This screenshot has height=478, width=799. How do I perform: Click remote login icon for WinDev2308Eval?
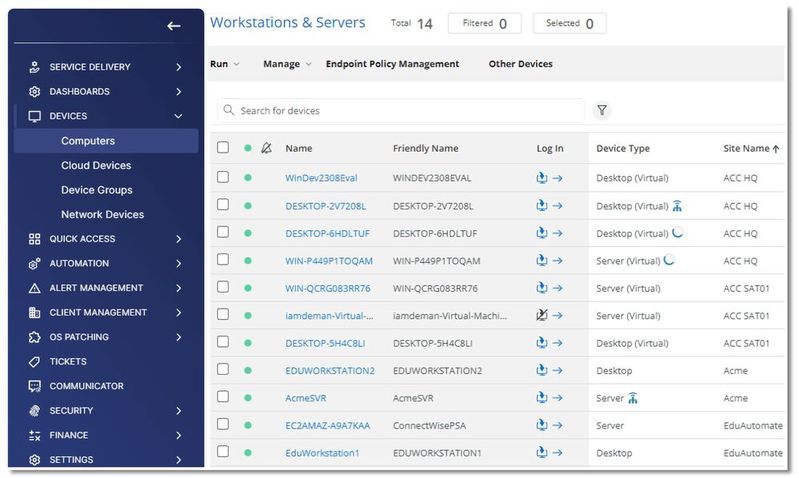542,178
